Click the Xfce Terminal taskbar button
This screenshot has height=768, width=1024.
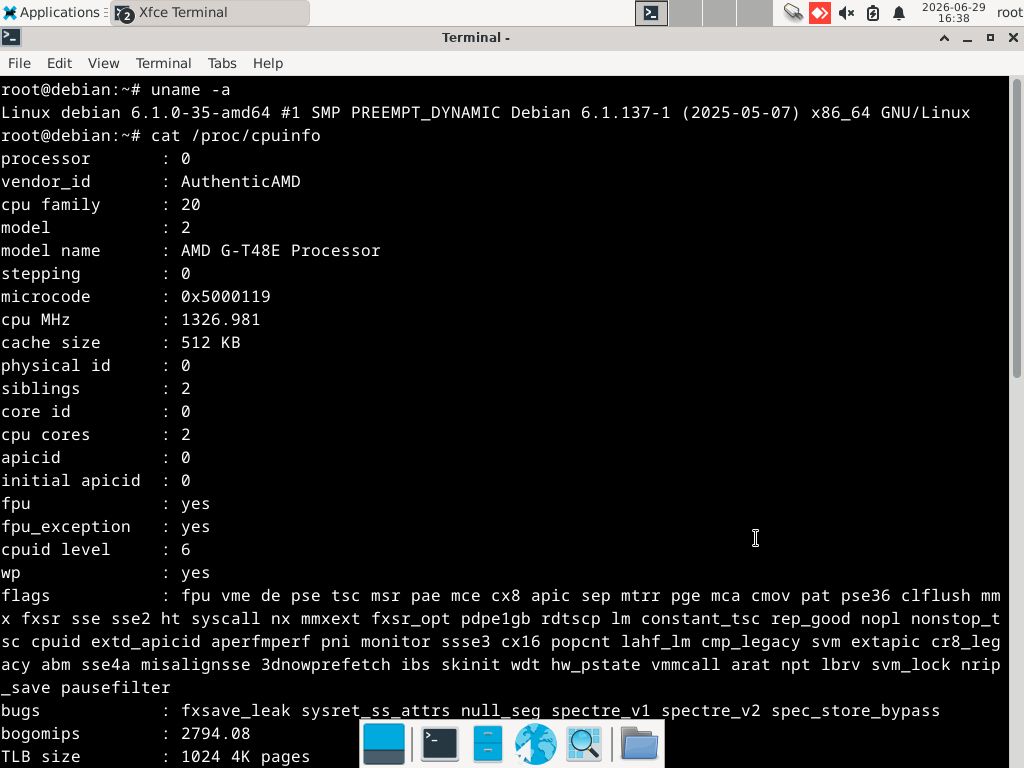pos(210,12)
